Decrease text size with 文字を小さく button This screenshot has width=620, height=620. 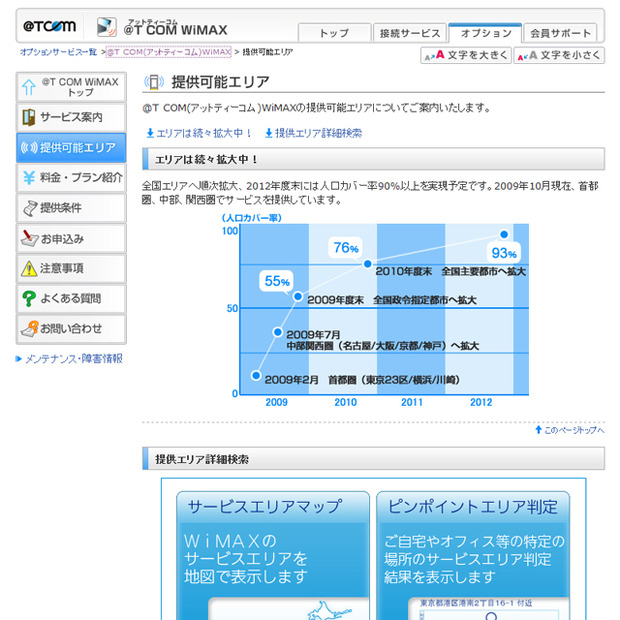click(559, 55)
